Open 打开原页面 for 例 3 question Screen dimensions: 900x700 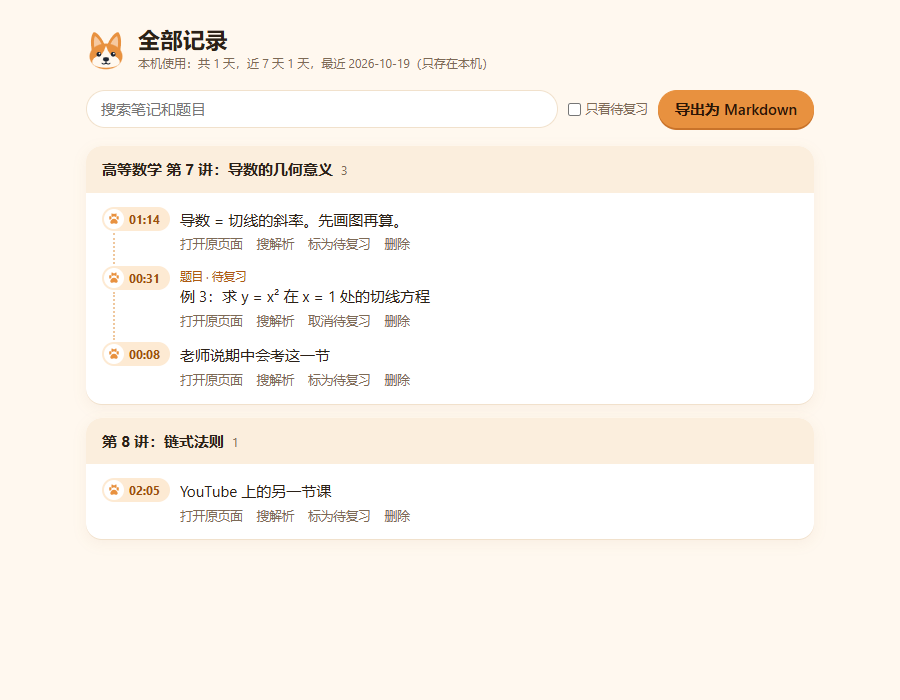211,321
